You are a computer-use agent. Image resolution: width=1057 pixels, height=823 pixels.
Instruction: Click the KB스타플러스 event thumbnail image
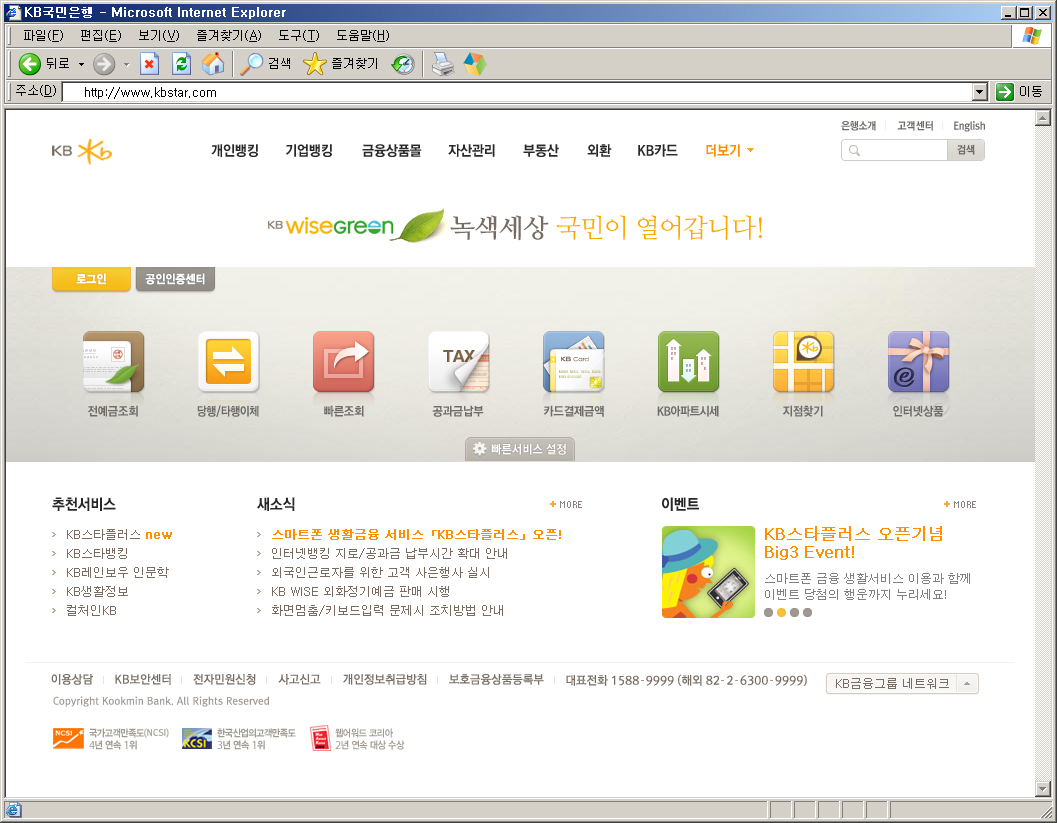pos(708,572)
